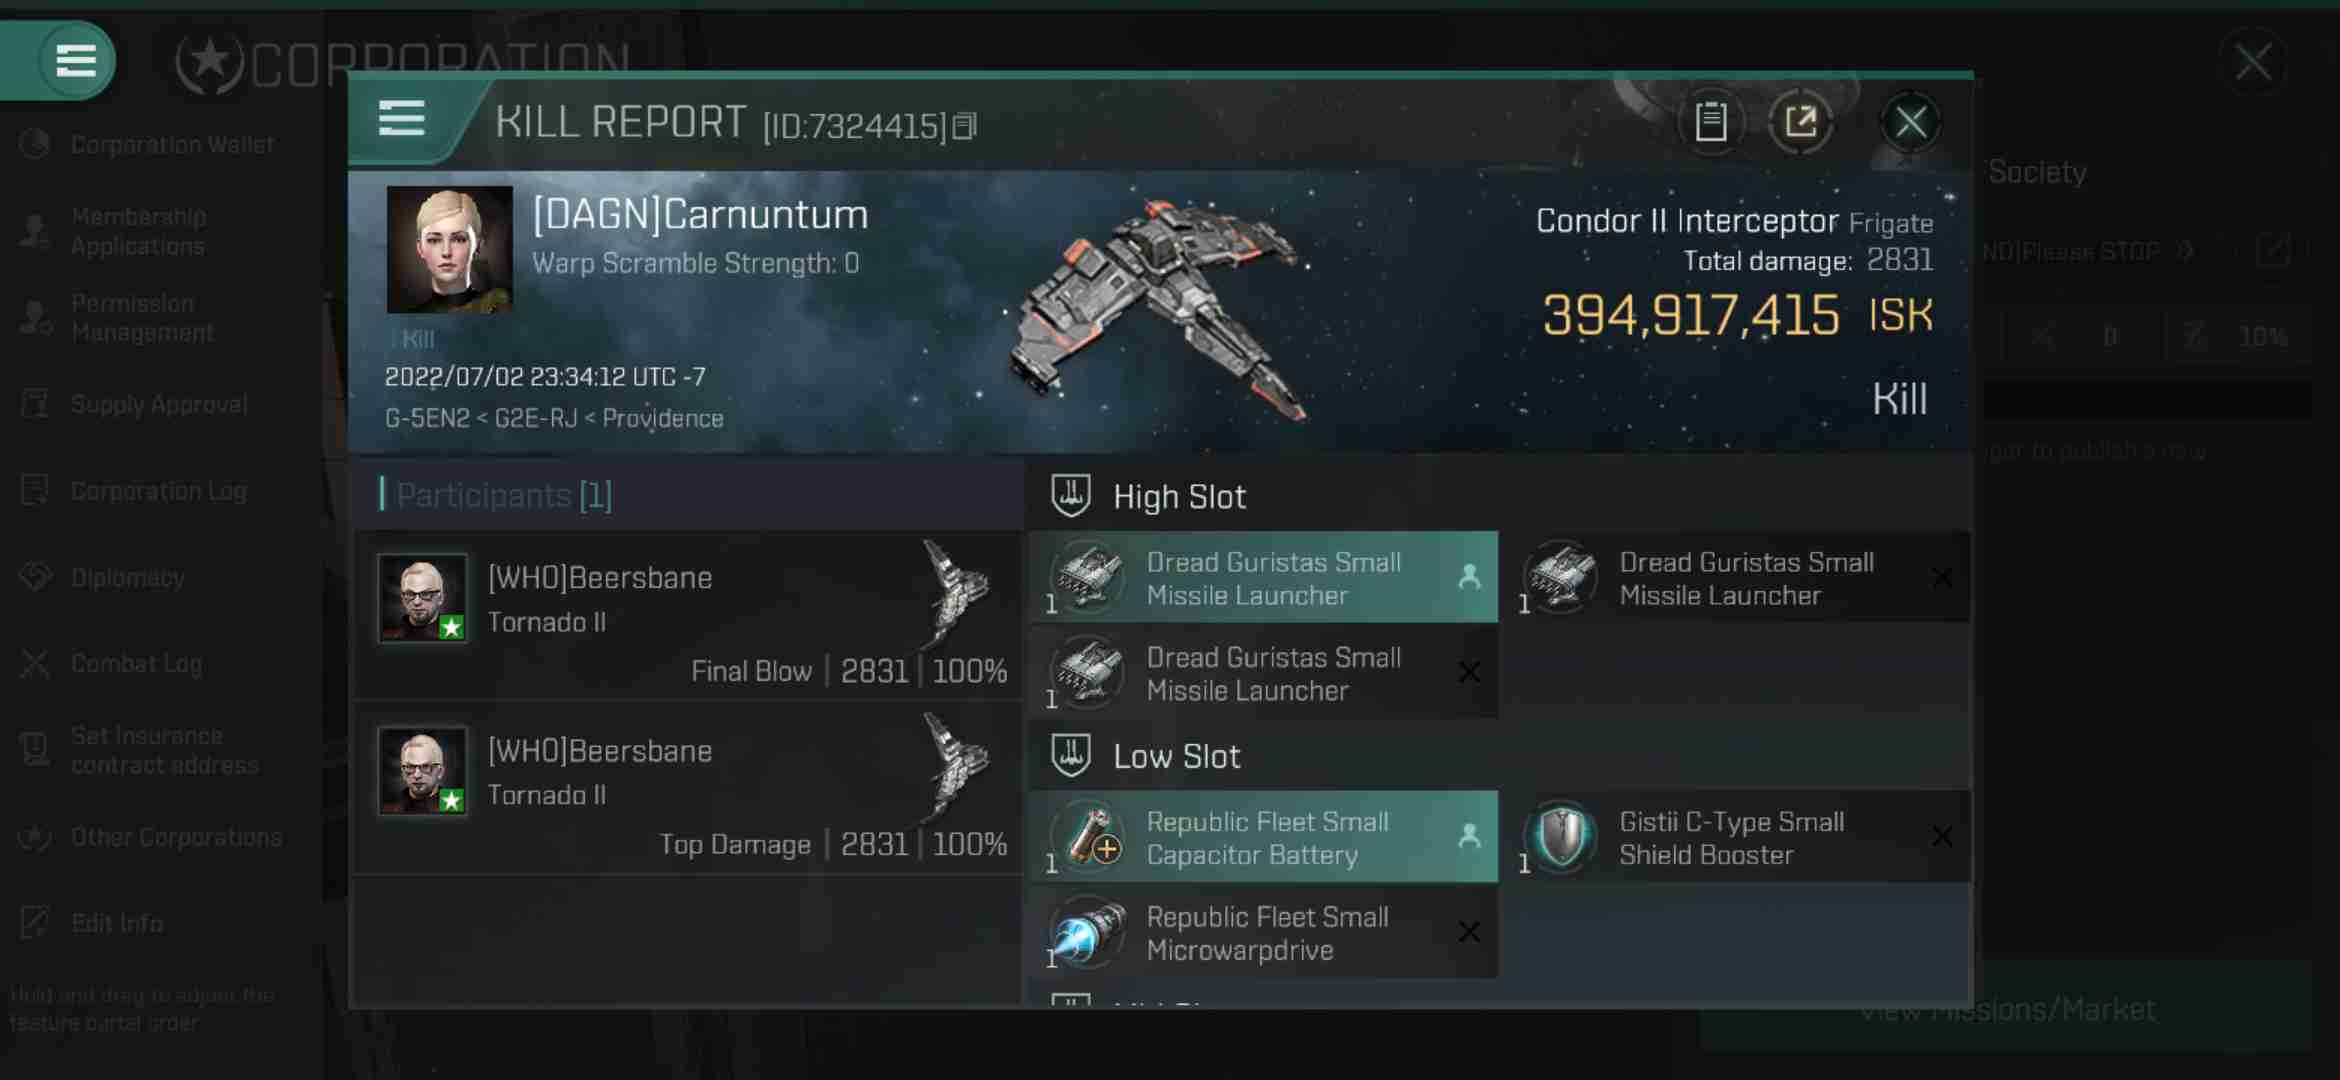Click the shield/combat High Slot icon
The width and height of the screenshot is (2340, 1080).
(x=1070, y=495)
